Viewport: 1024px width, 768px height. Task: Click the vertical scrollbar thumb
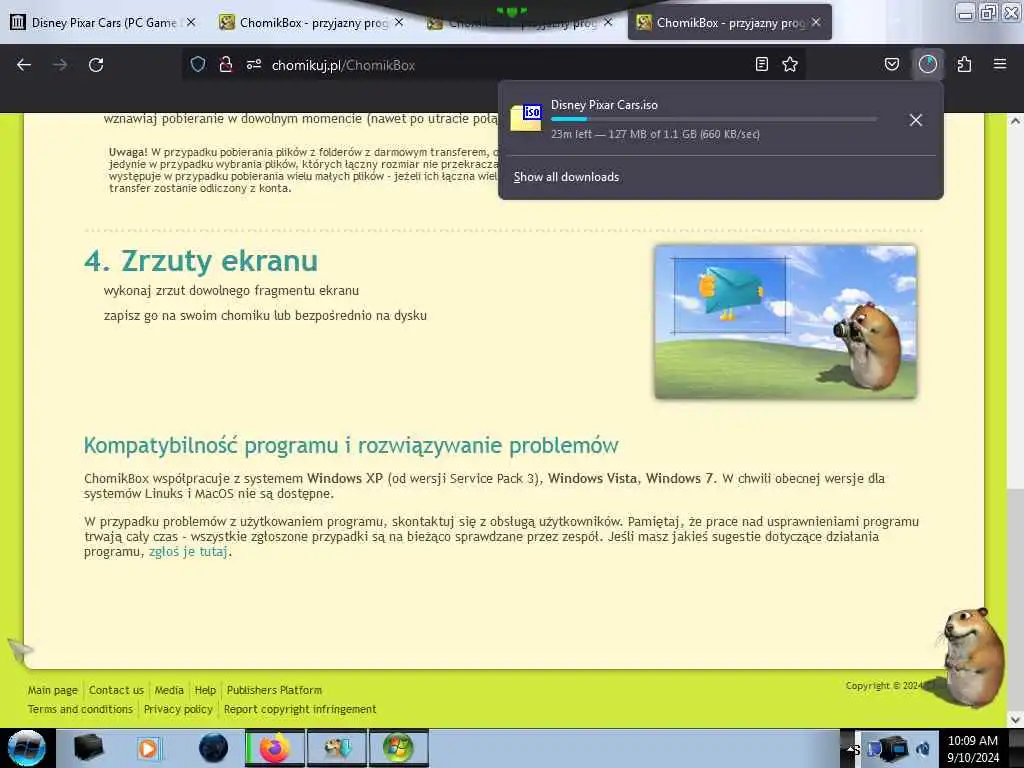[x=1015, y=599]
